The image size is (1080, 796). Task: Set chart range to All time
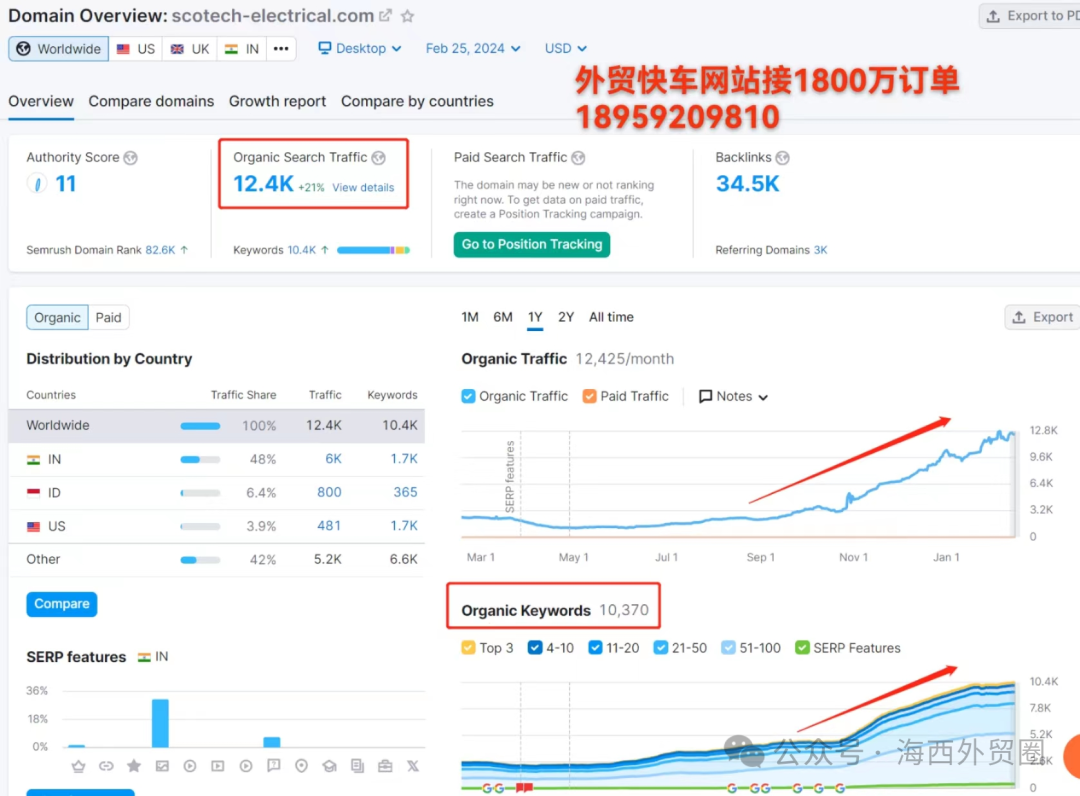611,317
